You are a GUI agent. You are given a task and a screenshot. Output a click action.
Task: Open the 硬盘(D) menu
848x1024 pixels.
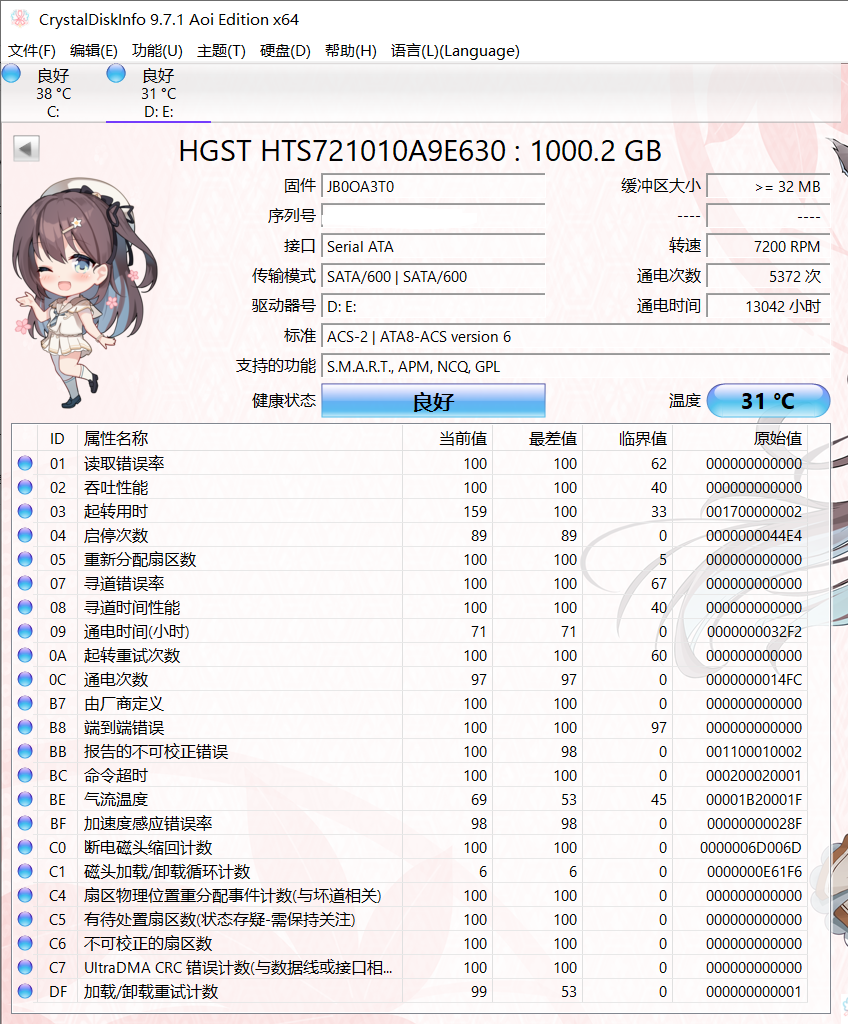[x=285, y=51]
